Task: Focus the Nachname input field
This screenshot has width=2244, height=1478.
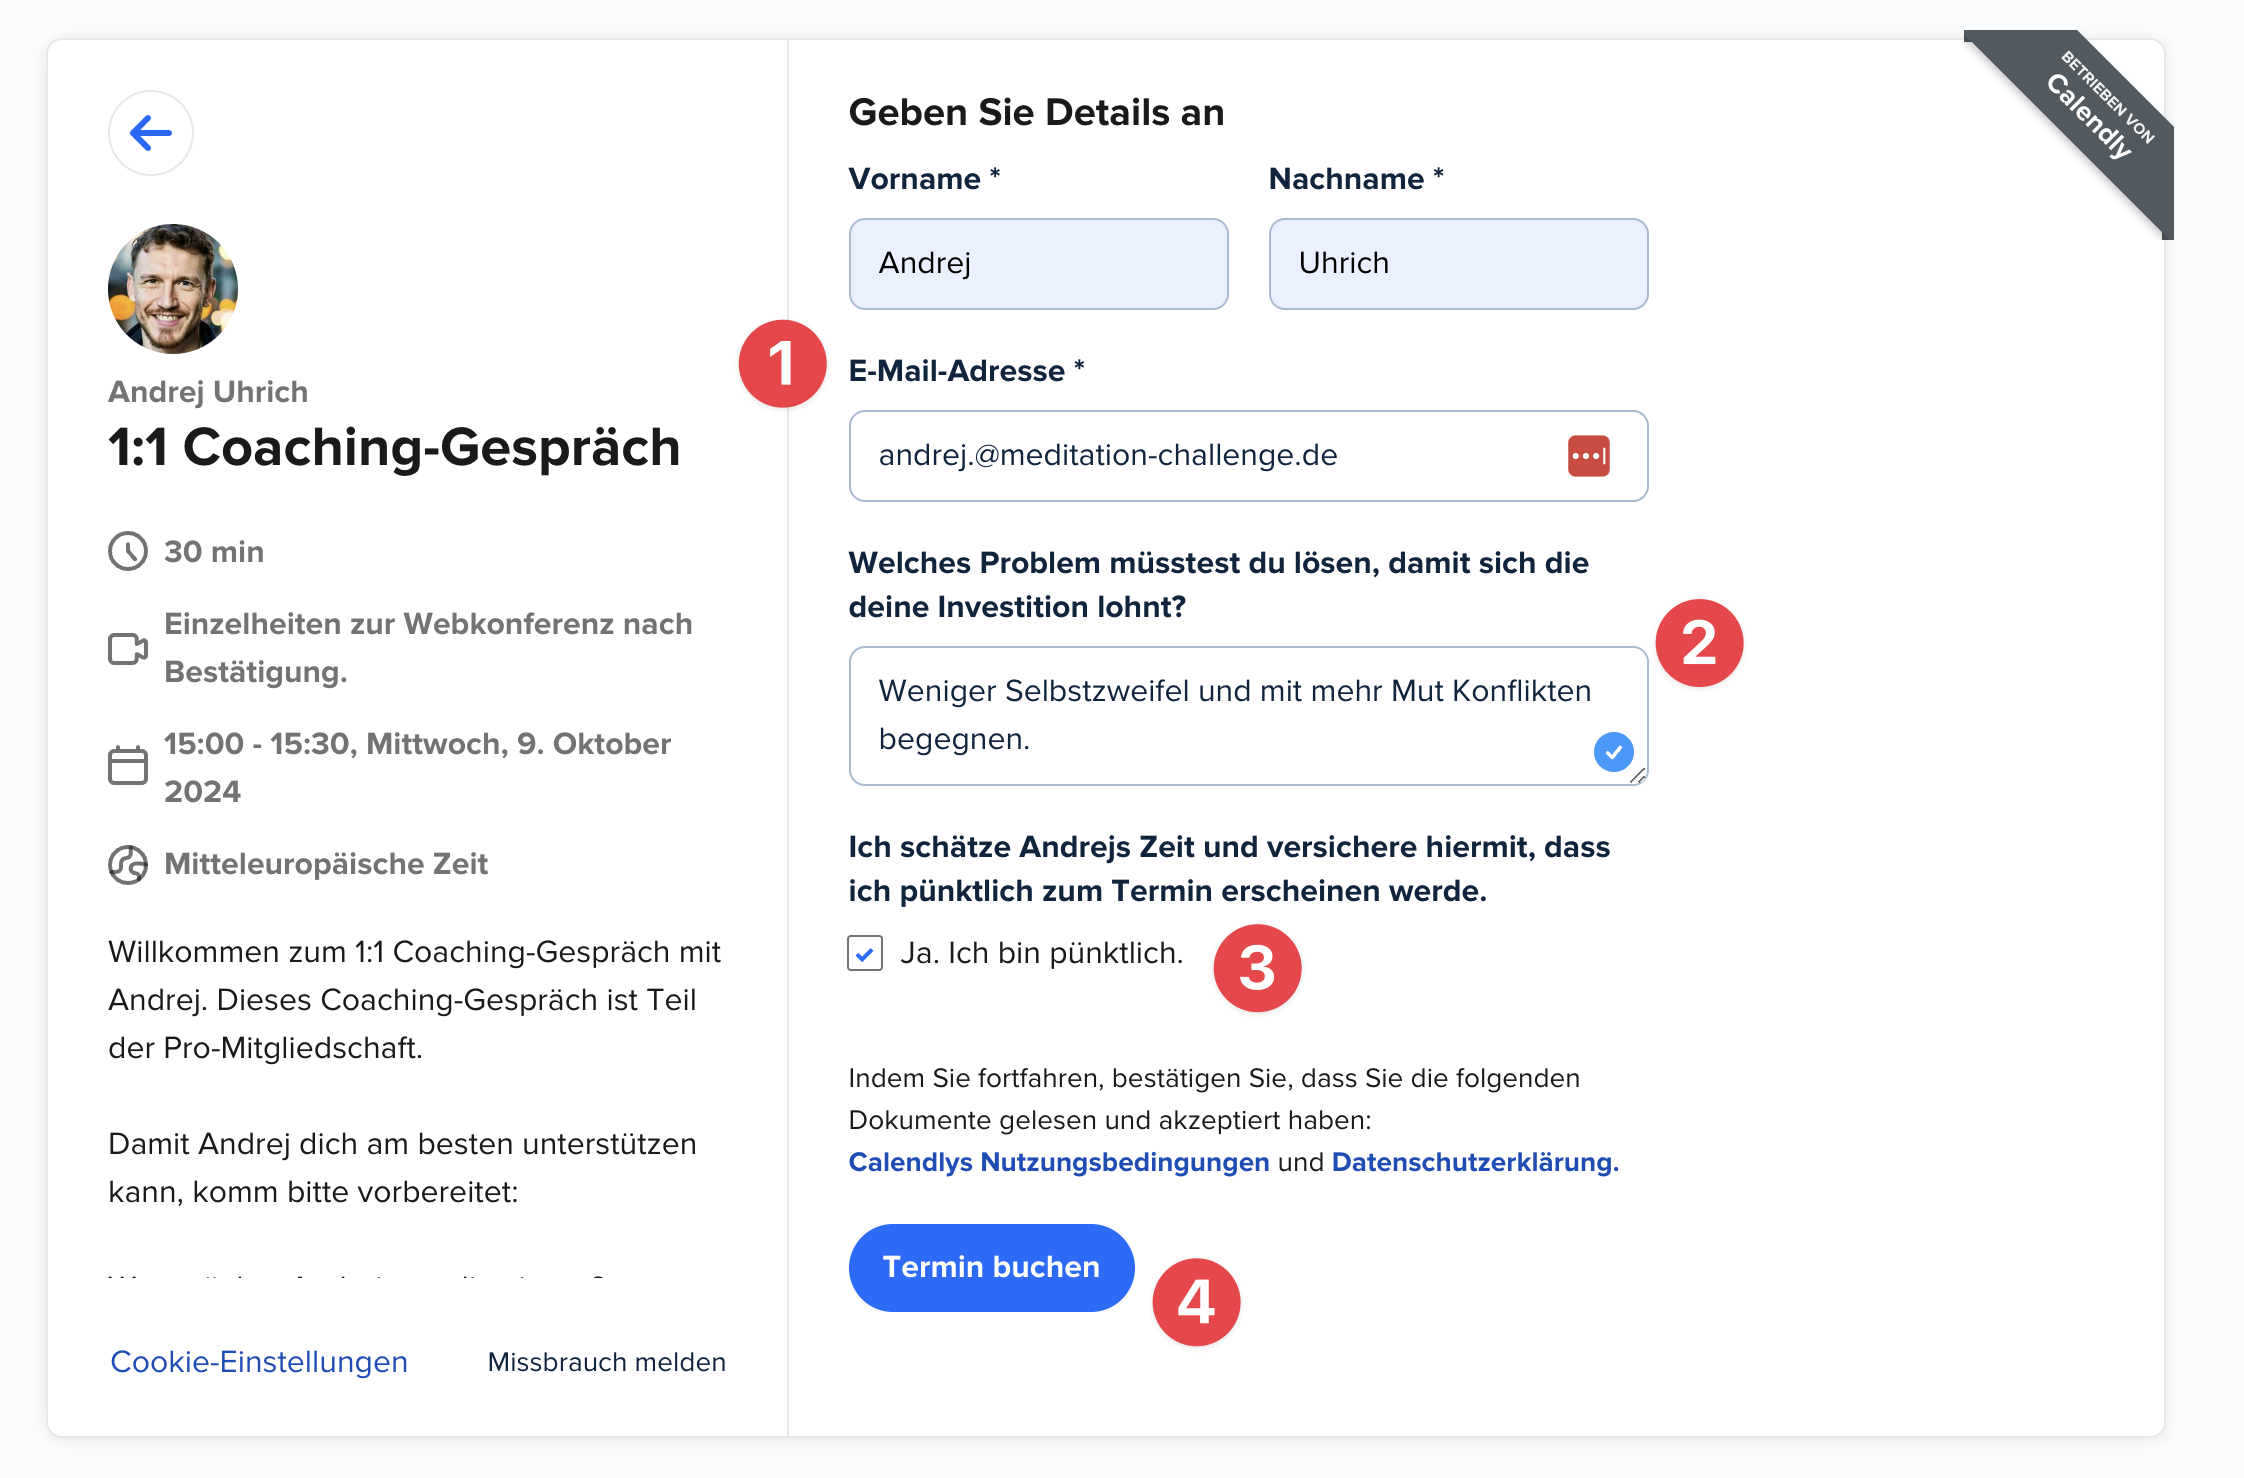Action: pos(1457,264)
